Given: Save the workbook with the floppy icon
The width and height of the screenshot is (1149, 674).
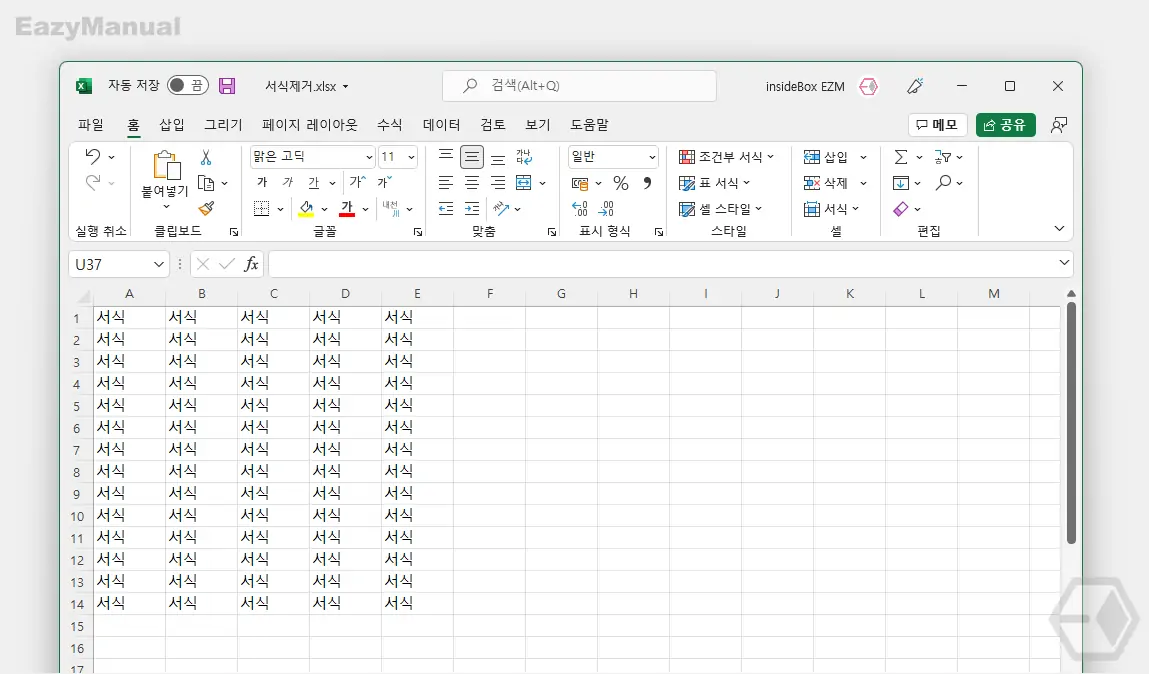Looking at the screenshot, I should (x=227, y=86).
